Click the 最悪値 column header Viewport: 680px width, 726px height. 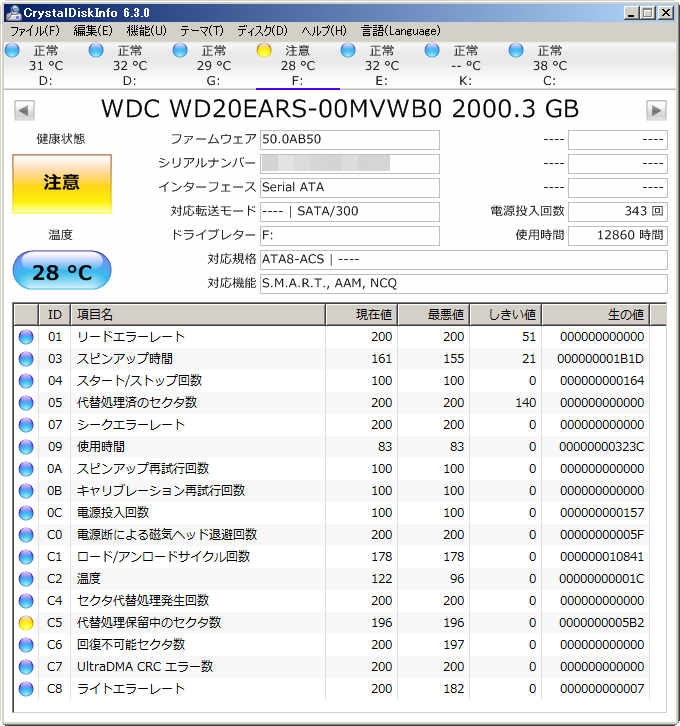coord(434,315)
